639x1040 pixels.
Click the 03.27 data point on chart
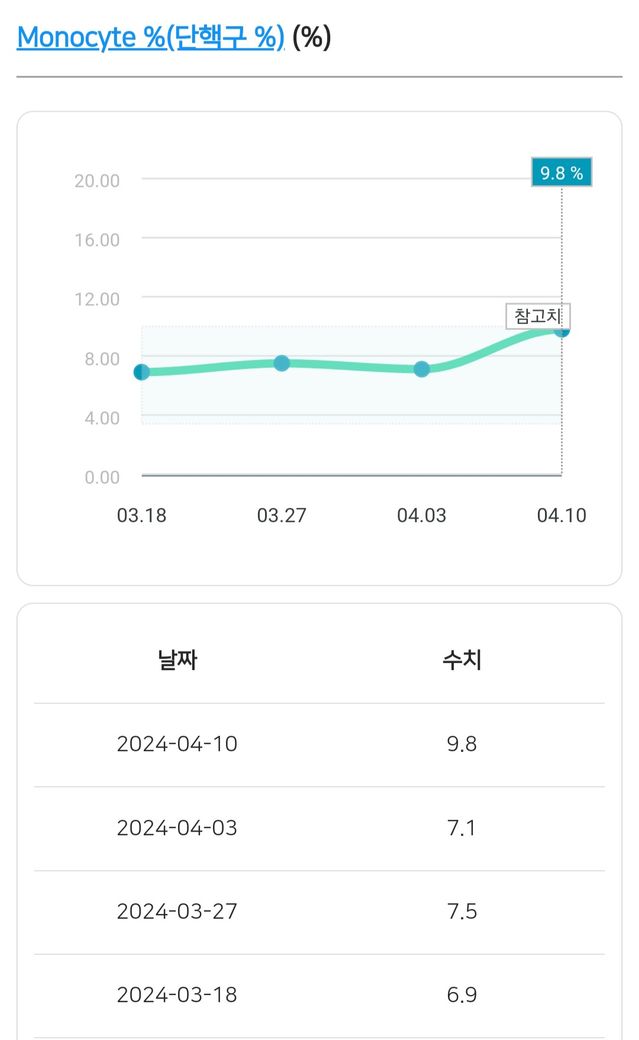[282, 363]
